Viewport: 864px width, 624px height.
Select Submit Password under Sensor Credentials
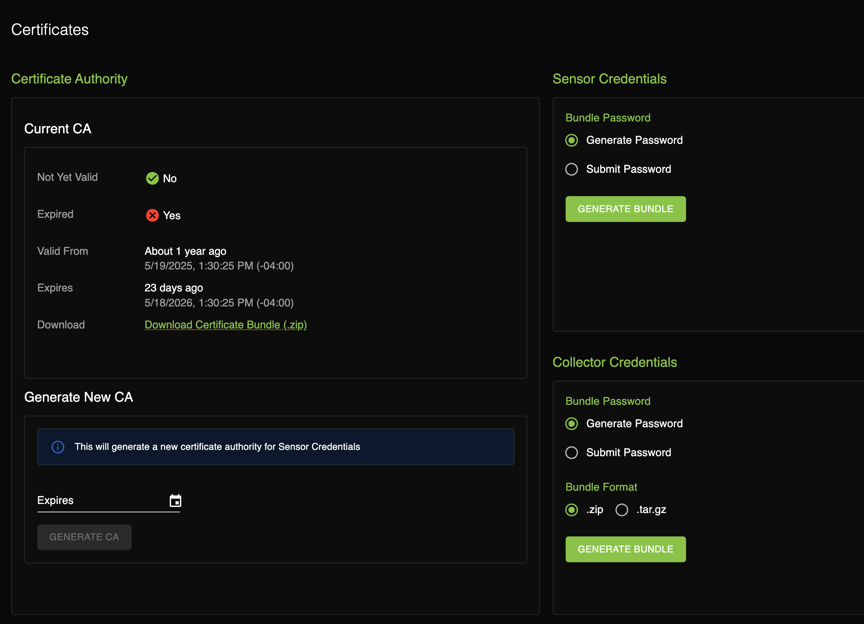[571, 169]
